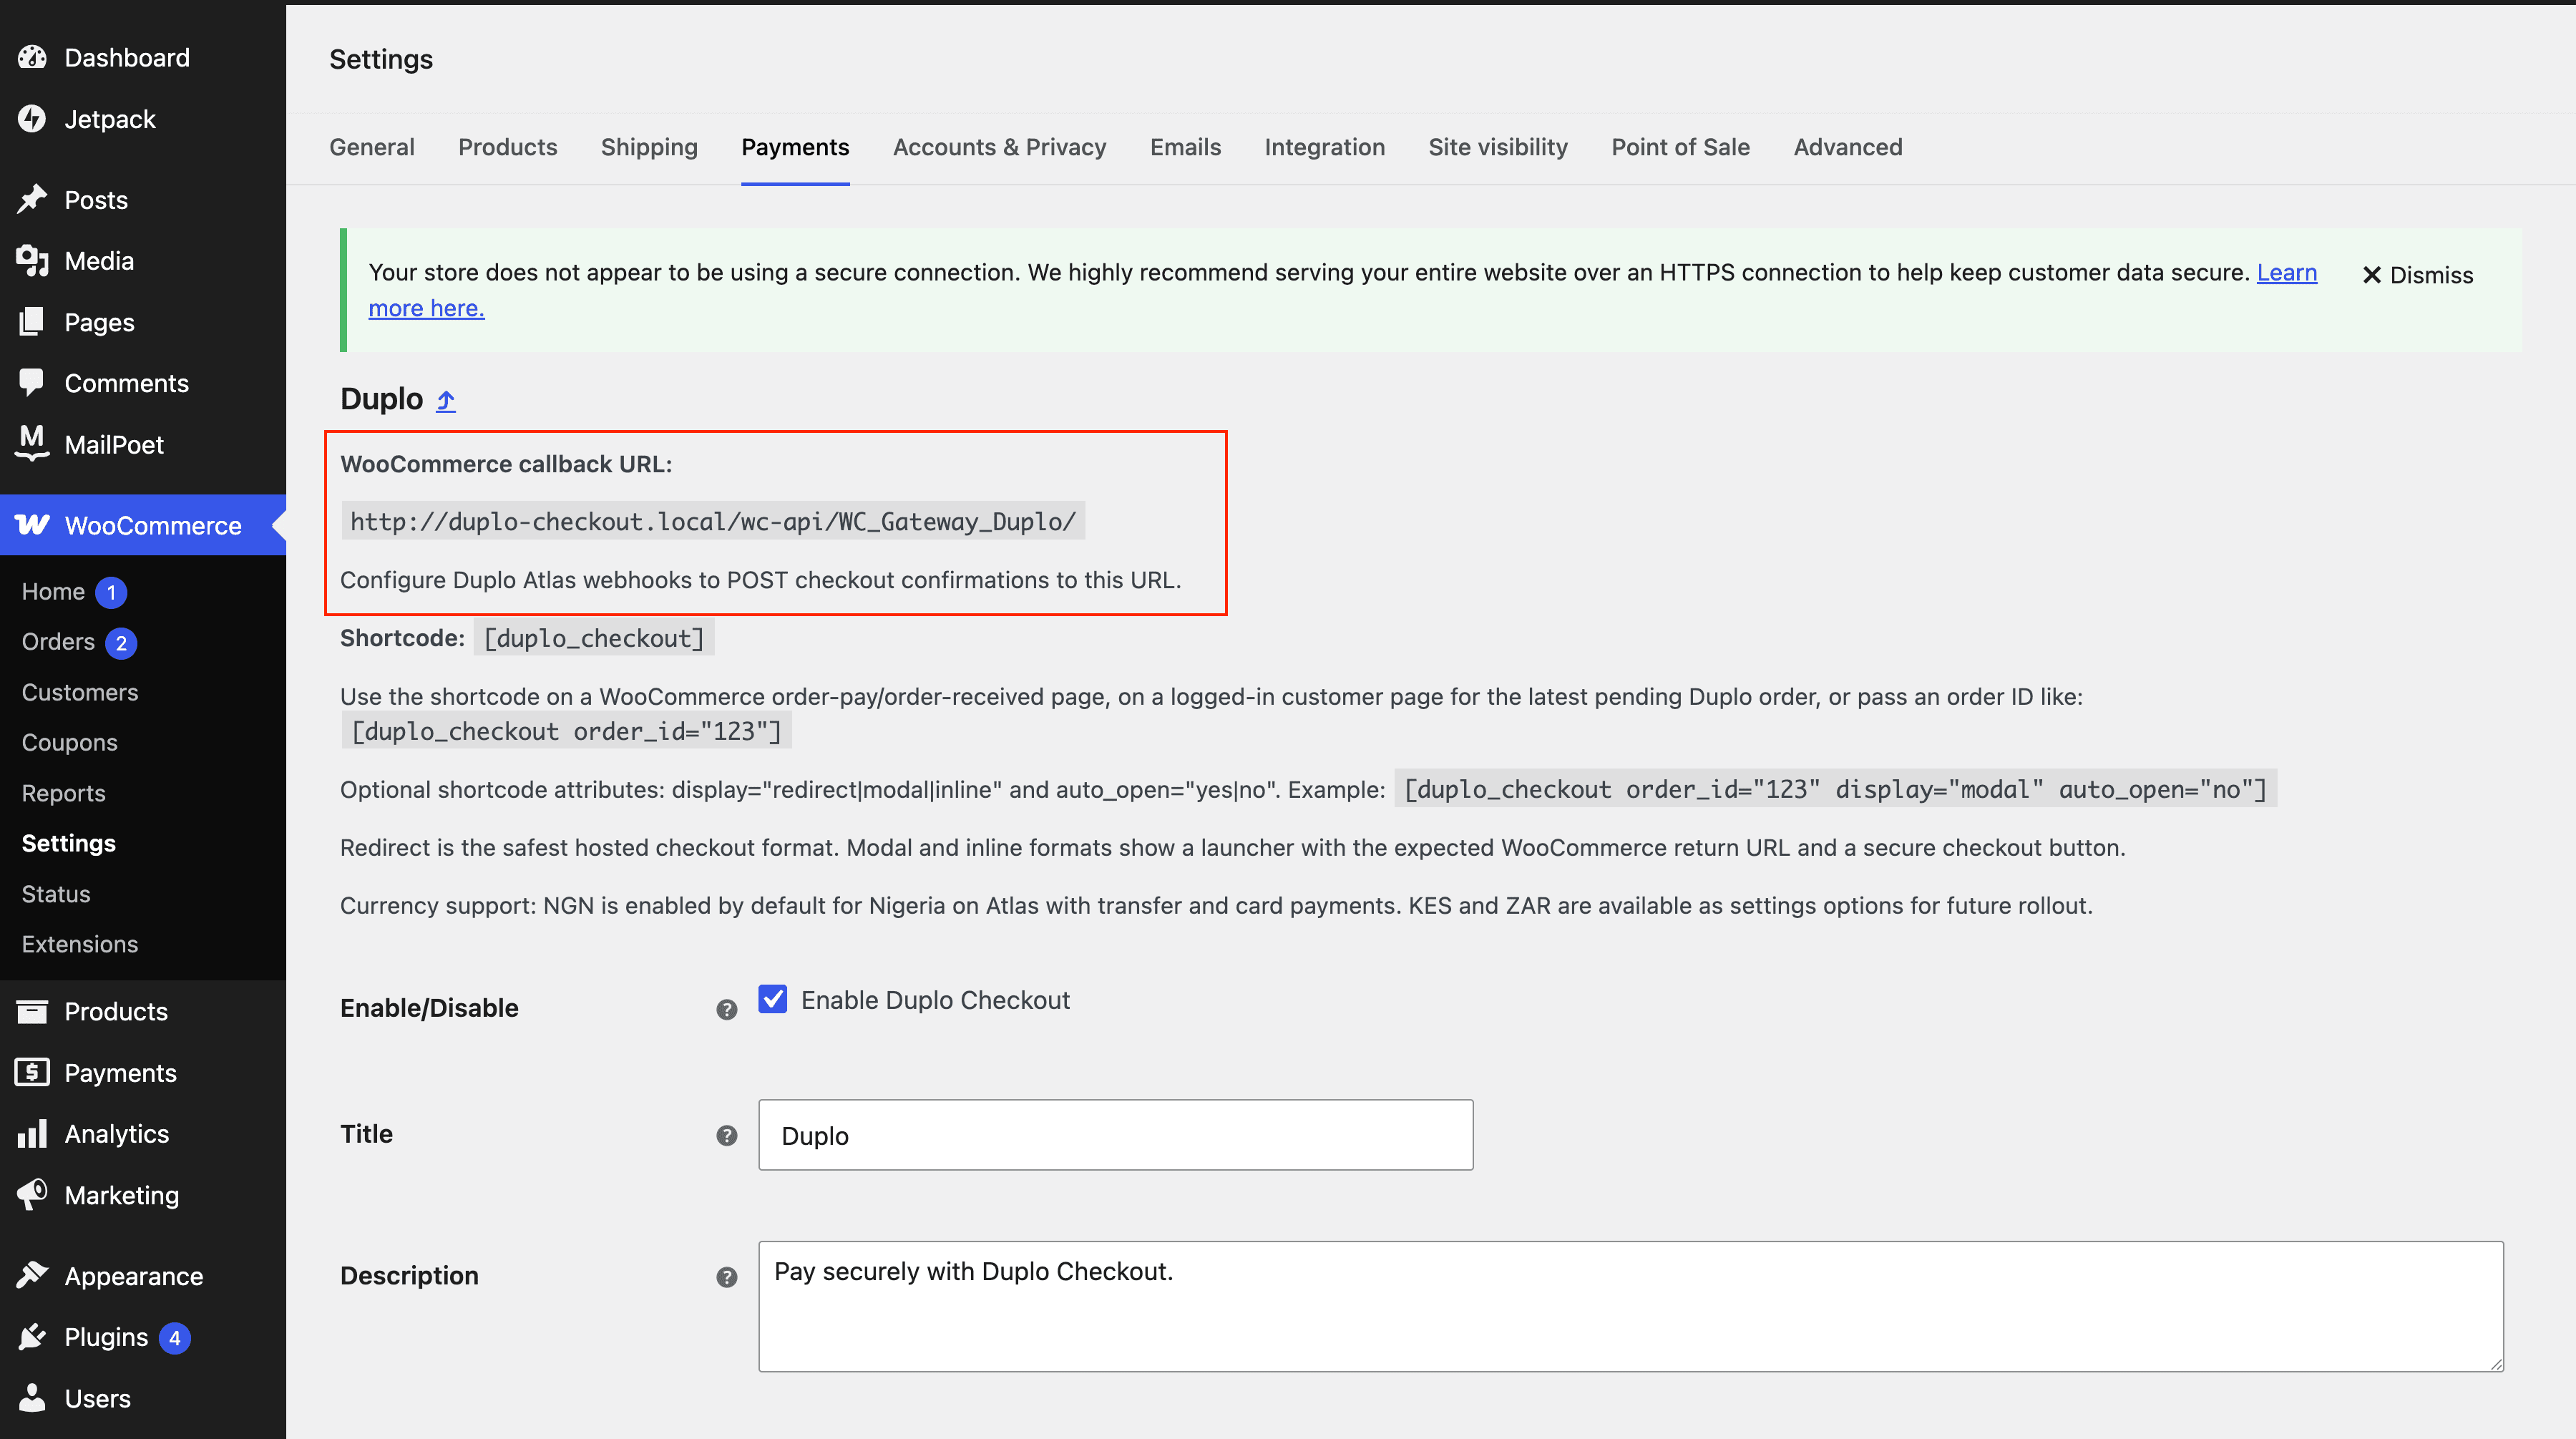Viewport: 2576px width, 1439px height.
Task: Click the Products archive box icon
Action: pos(32,1011)
